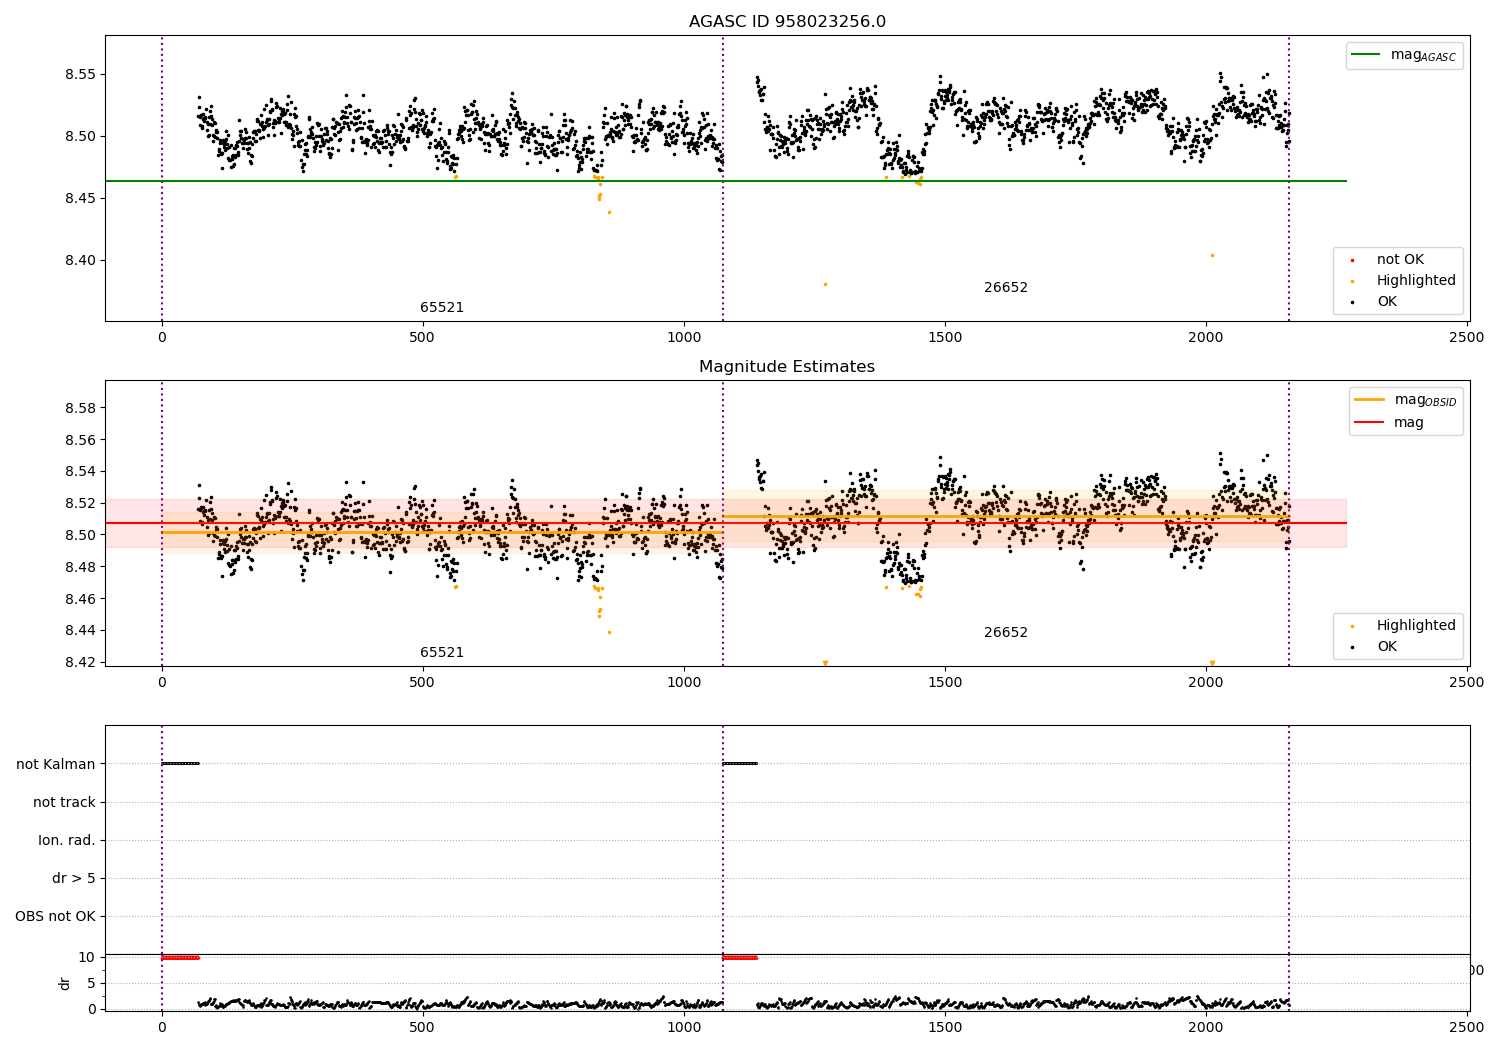Click the 'not OK' legend entry
This screenshot has width=1500, height=1050.
coord(1400,260)
